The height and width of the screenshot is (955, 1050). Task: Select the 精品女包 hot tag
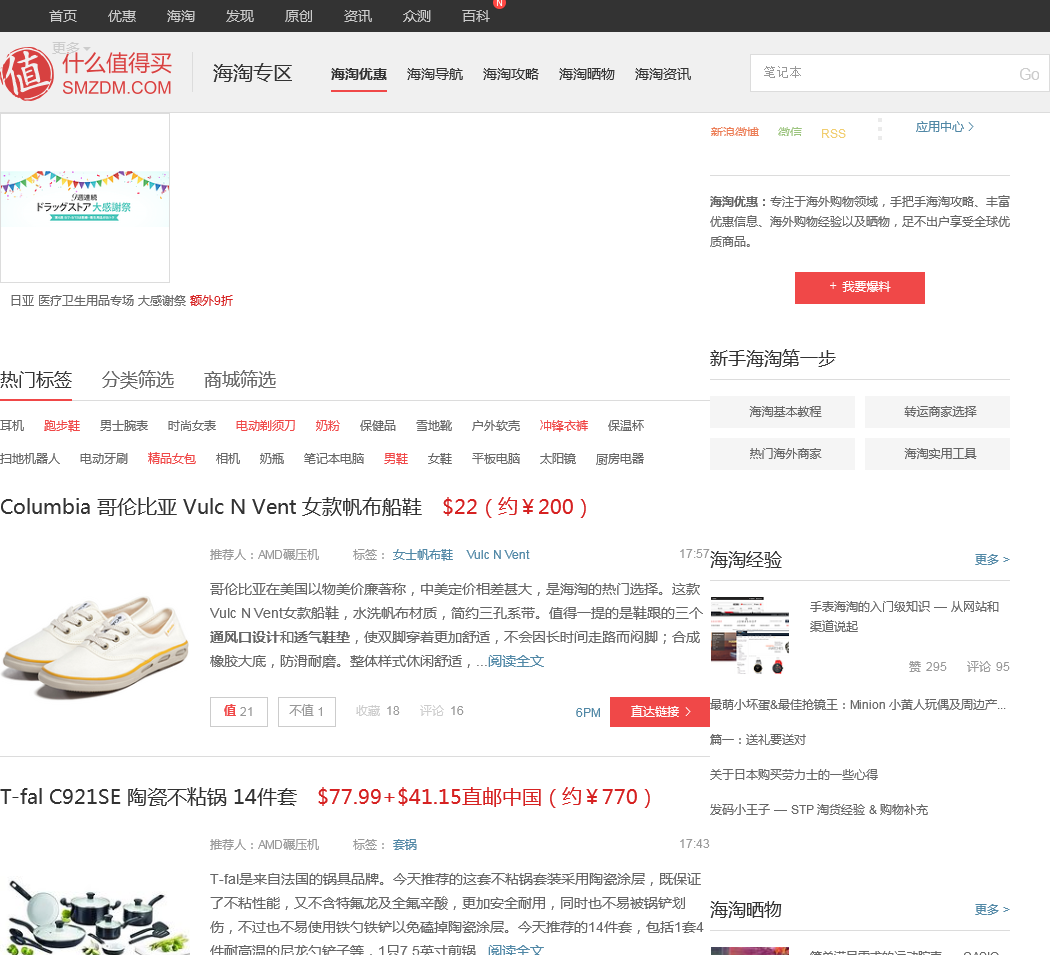[x=171, y=458]
